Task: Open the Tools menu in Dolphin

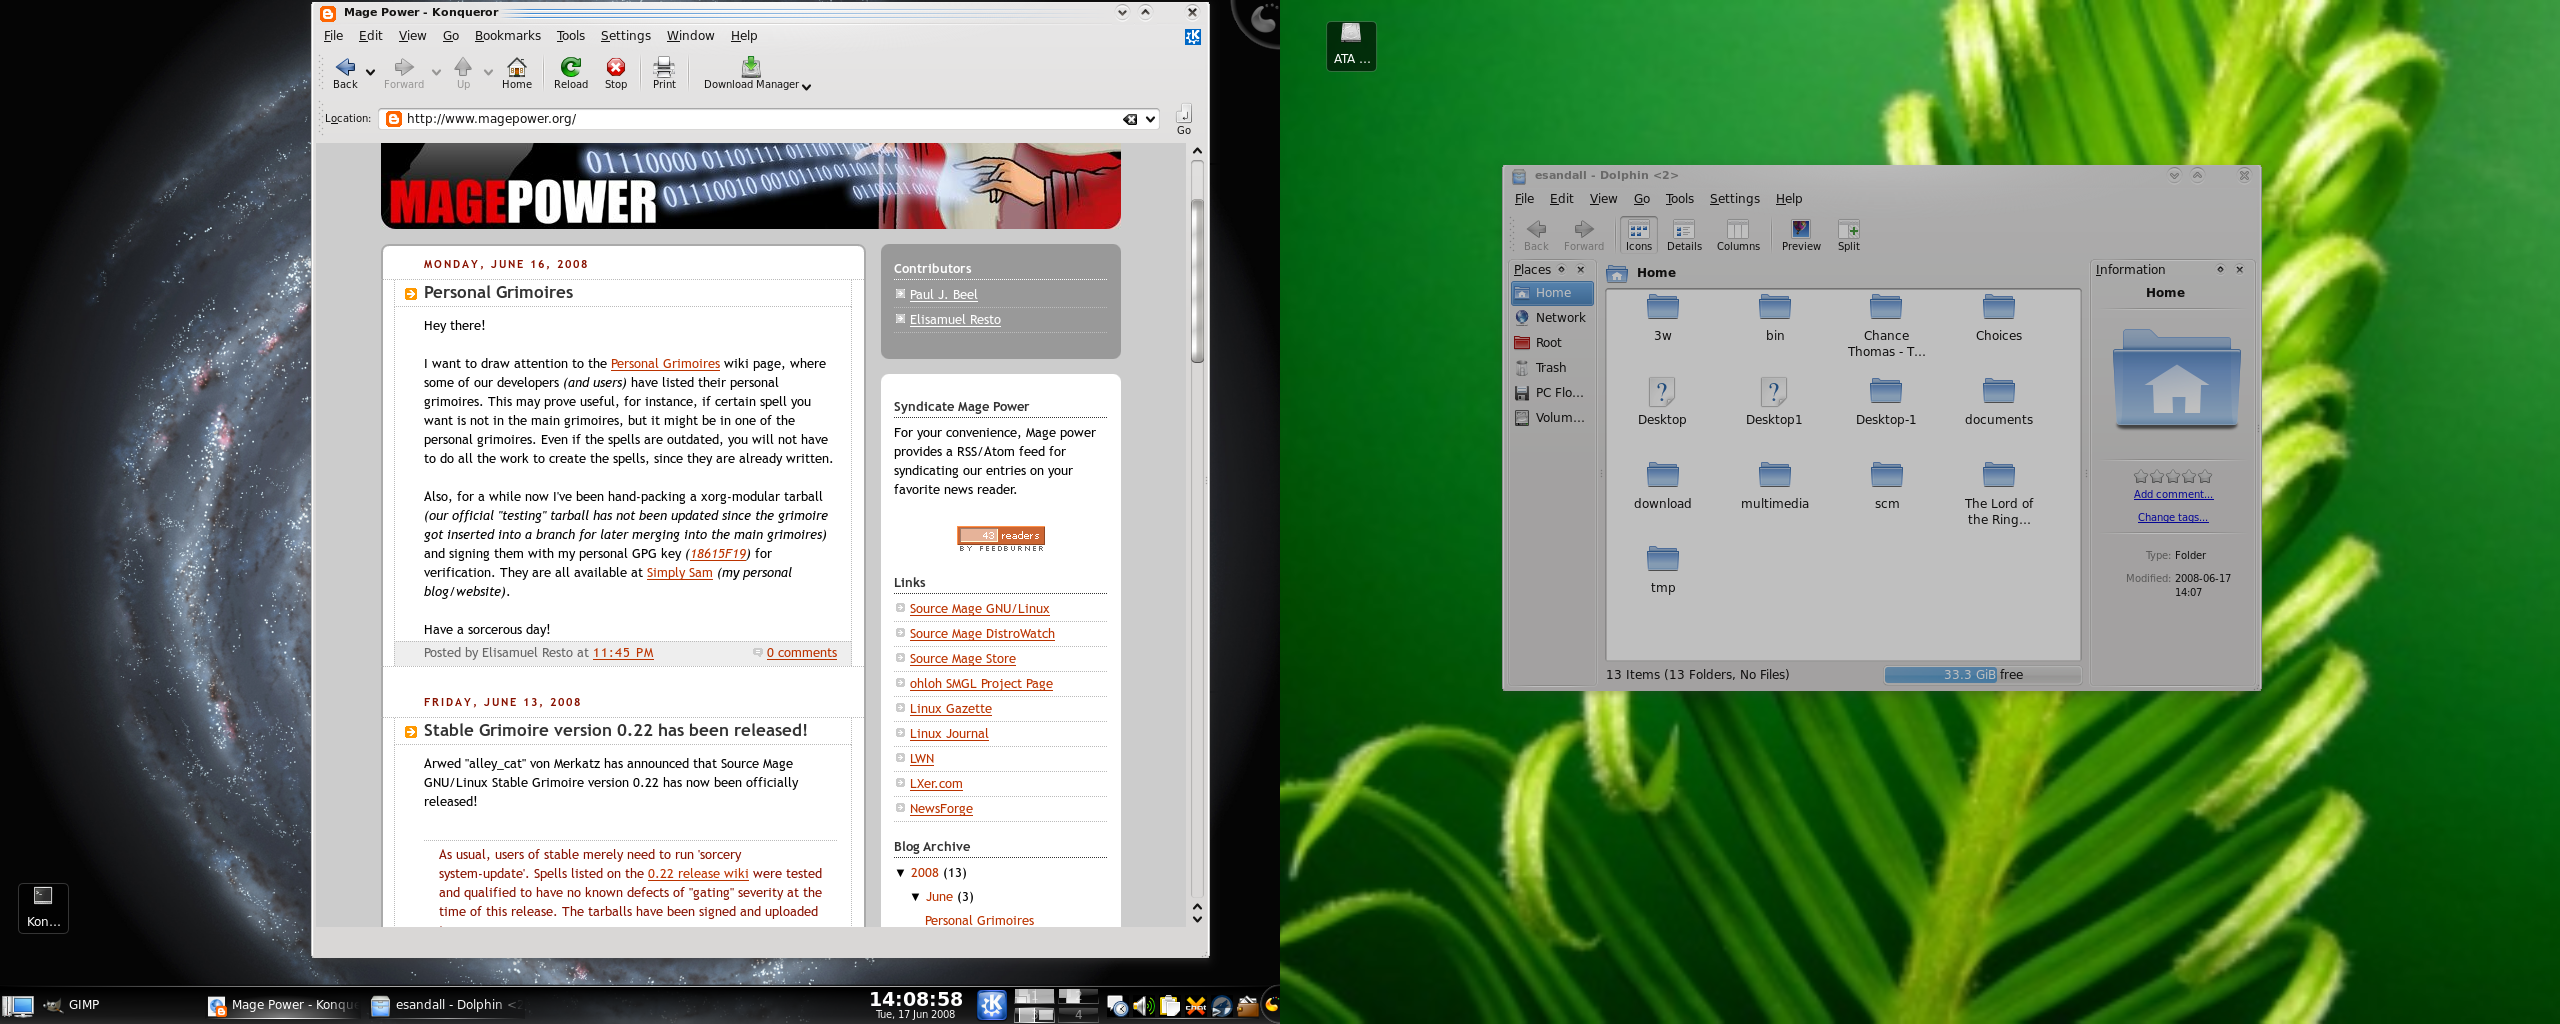Action: tap(1679, 199)
